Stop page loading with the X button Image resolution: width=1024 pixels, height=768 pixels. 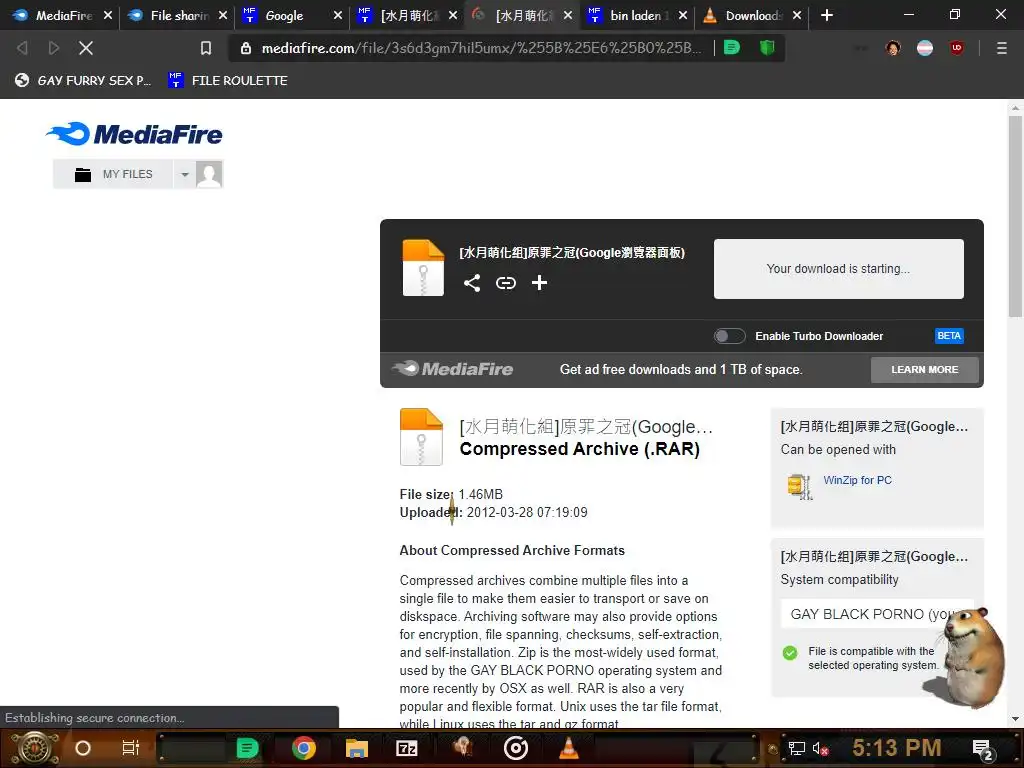tap(86, 48)
